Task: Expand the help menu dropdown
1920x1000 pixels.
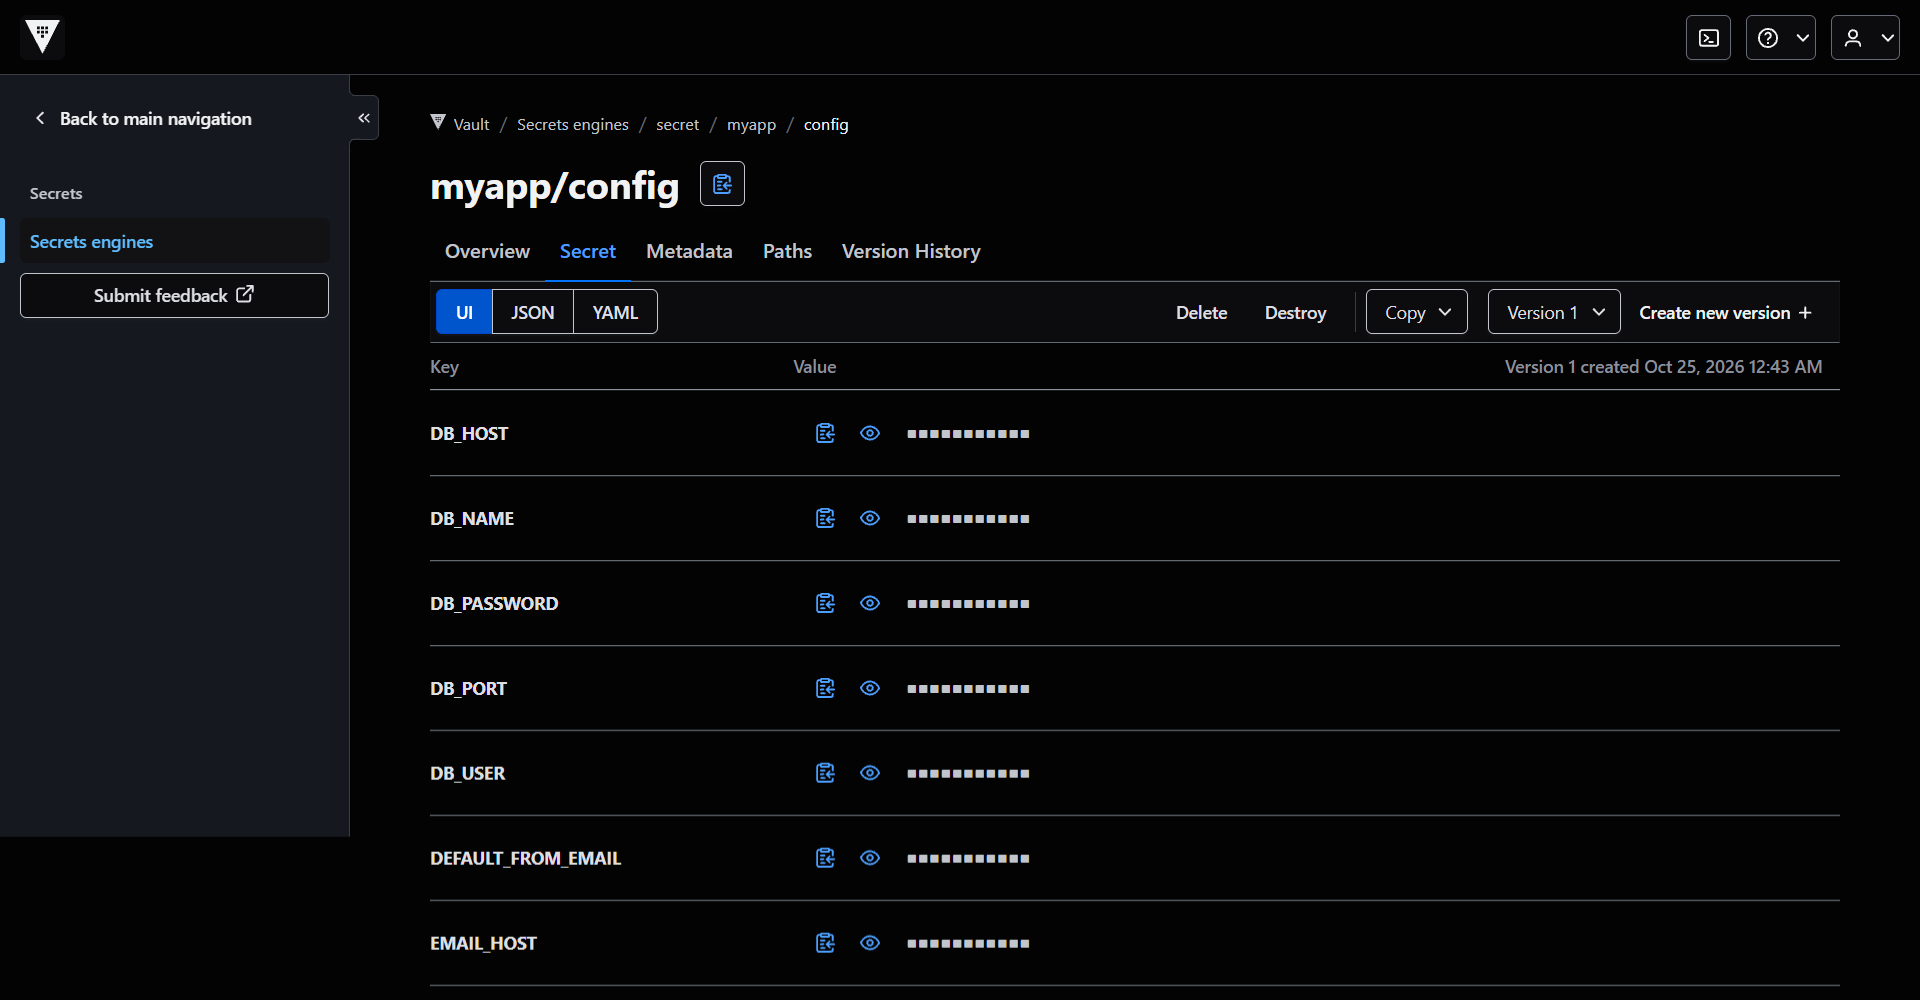Action: pyautogui.click(x=1781, y=38)
